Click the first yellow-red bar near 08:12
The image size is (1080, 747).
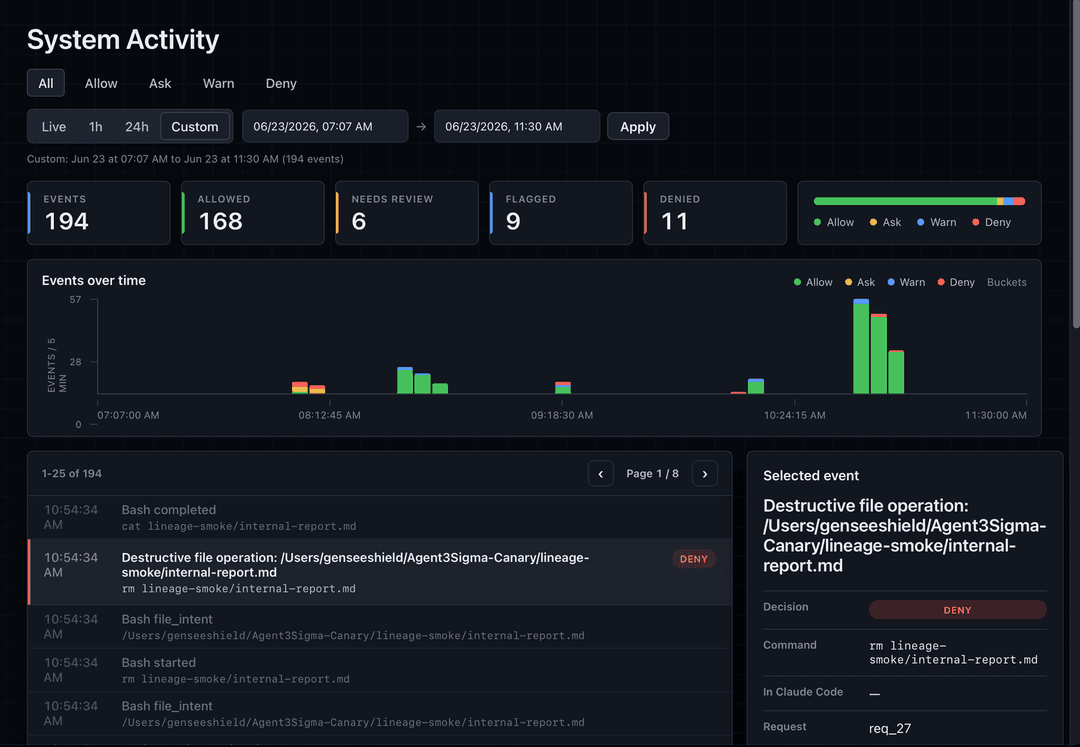(x=300, y=388)
